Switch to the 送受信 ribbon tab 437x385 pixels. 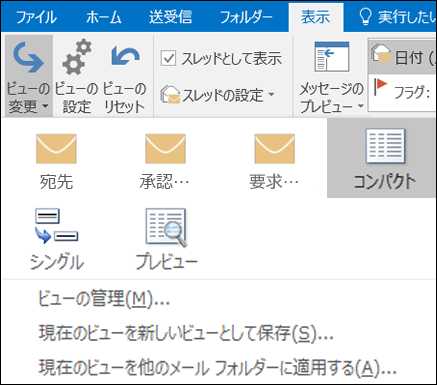(x=171, y=17)
